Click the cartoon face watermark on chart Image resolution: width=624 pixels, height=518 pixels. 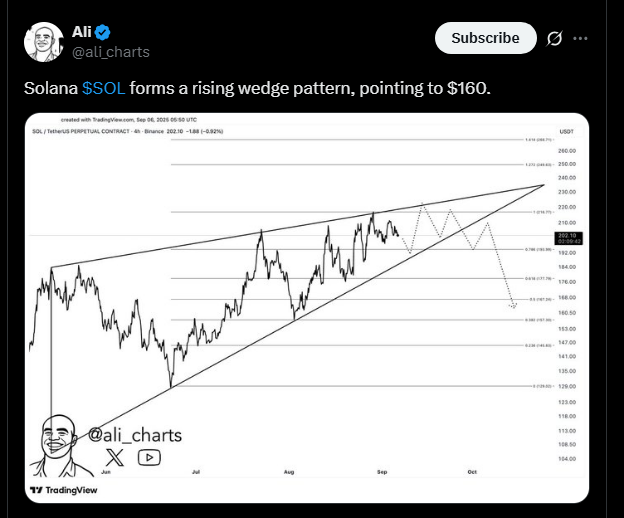[x=60, y=443]
